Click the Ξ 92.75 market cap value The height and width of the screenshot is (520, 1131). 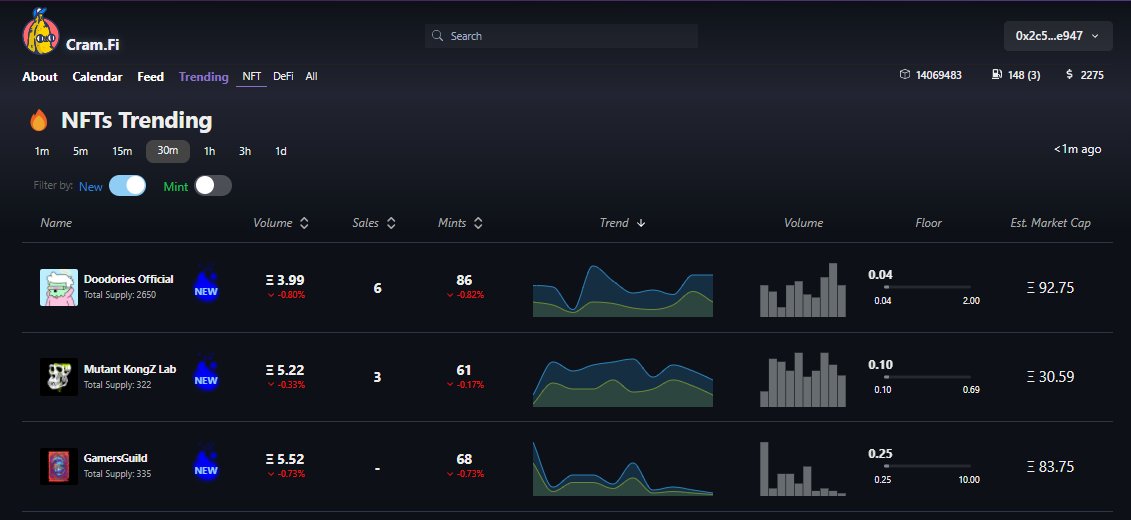click(x=1050, y=288)
